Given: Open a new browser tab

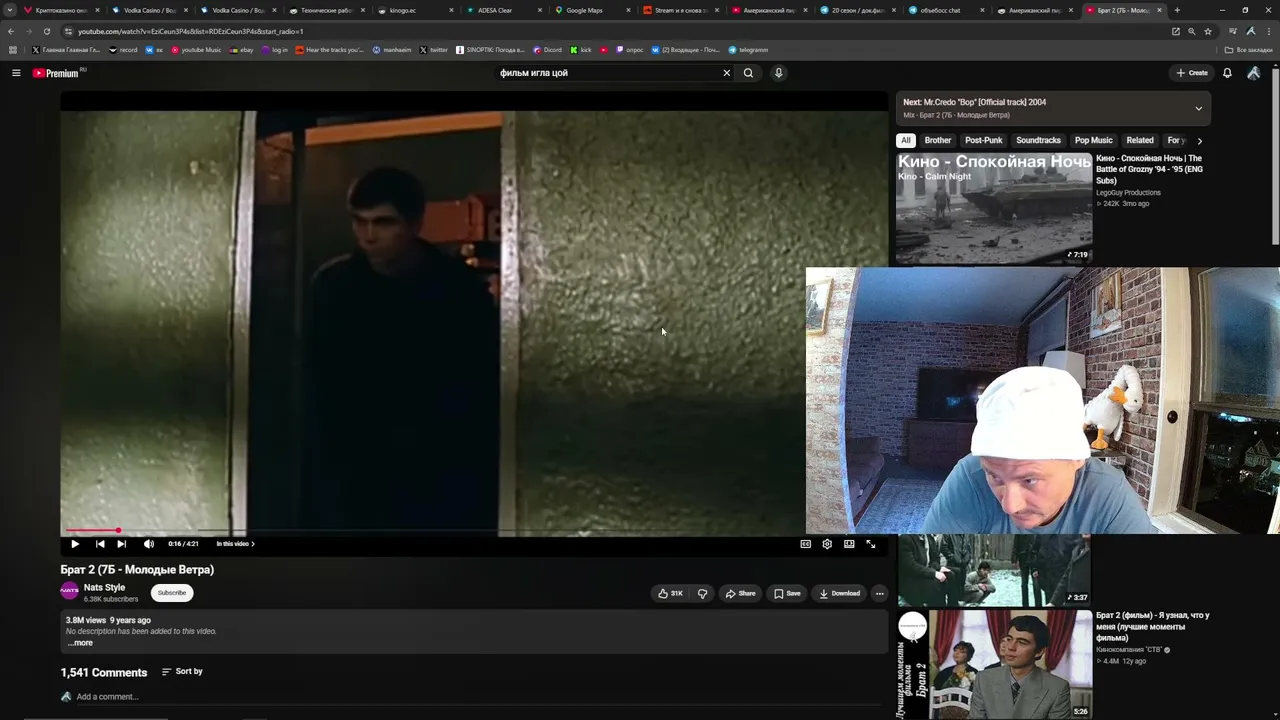Looking at the screenshot, I should click(x=1177, y=10).
